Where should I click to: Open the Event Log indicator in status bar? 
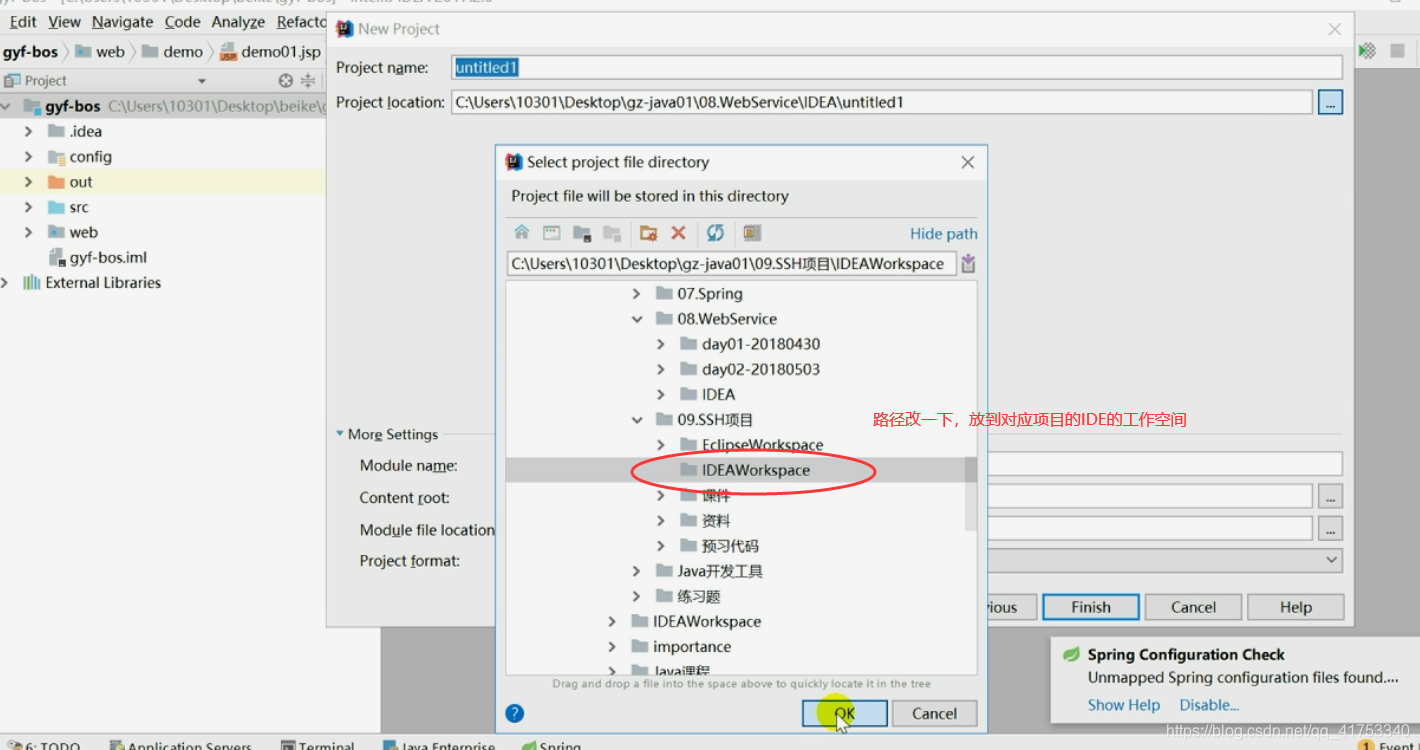click(x=1387, y=744)
